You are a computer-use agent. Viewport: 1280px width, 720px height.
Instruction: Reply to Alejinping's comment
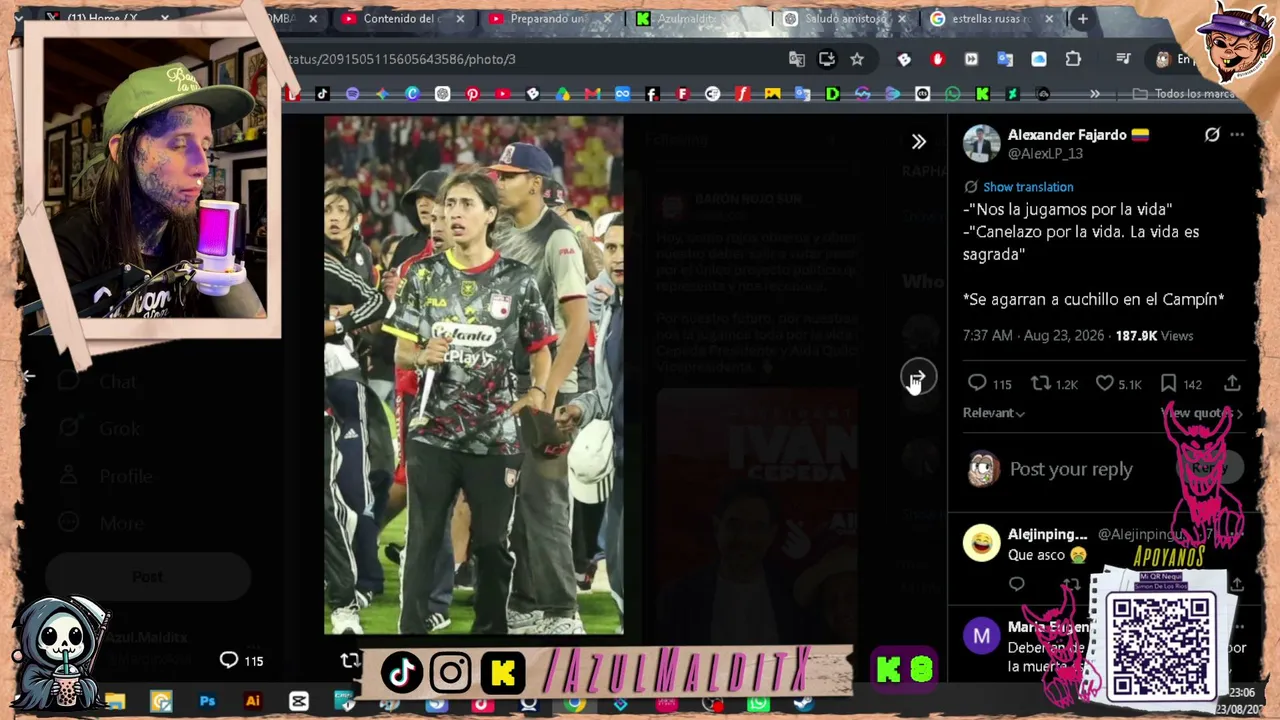coord(1017,584)
